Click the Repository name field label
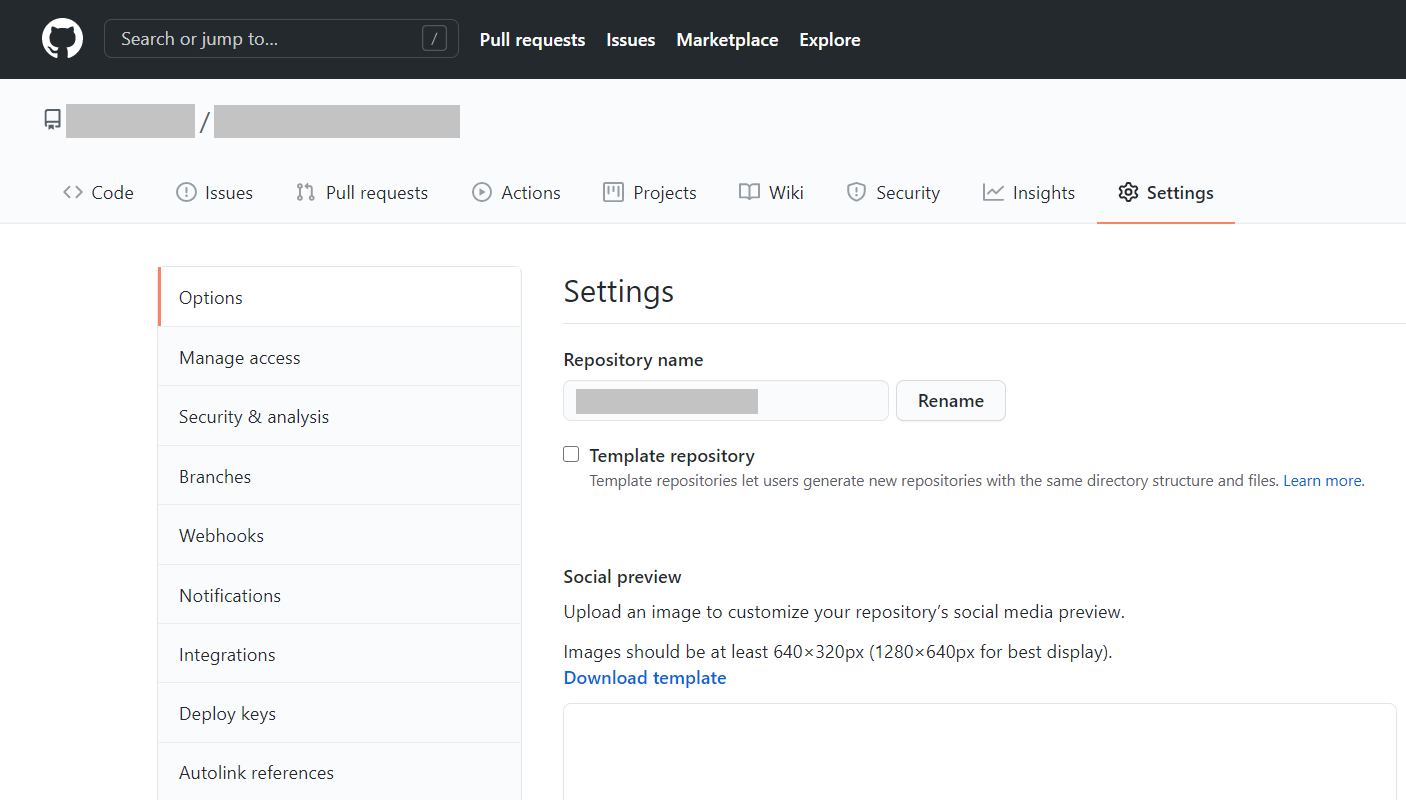 point(634,360)
